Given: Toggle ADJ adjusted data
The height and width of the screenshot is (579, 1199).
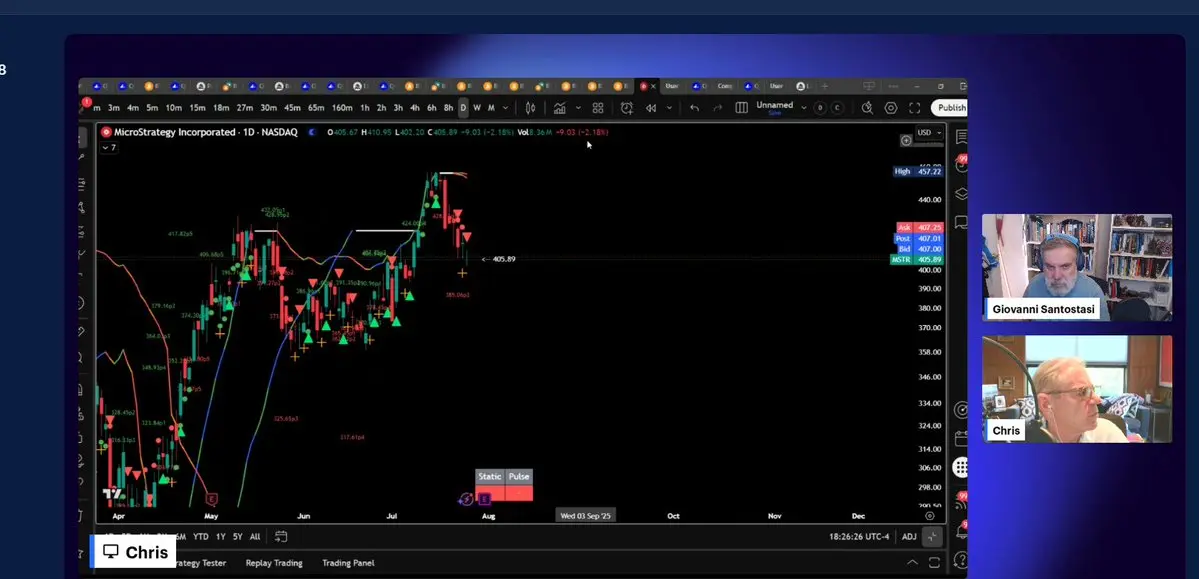Looking at the screenshot, I should [908, 537].
